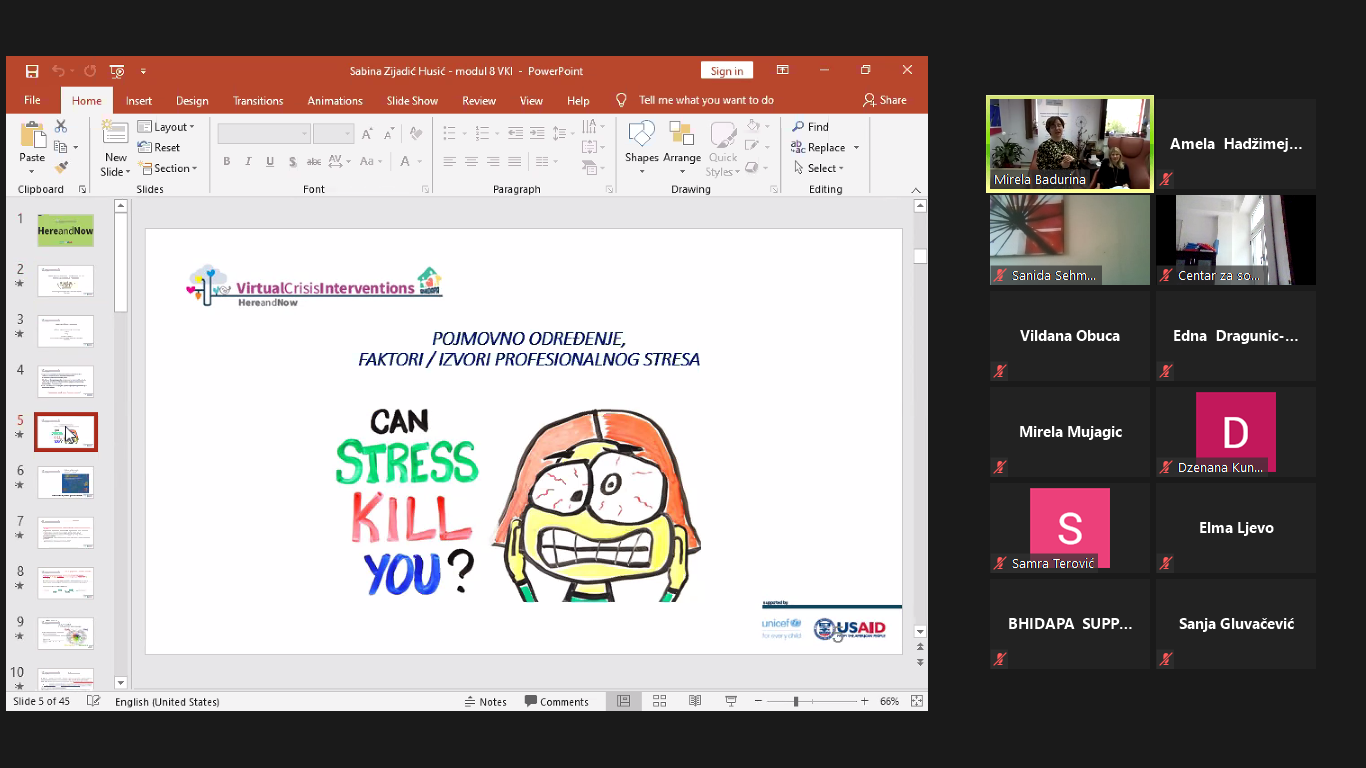Toggle the Comments pane
Screen dimensions: 1366x768
pos(557,701)
